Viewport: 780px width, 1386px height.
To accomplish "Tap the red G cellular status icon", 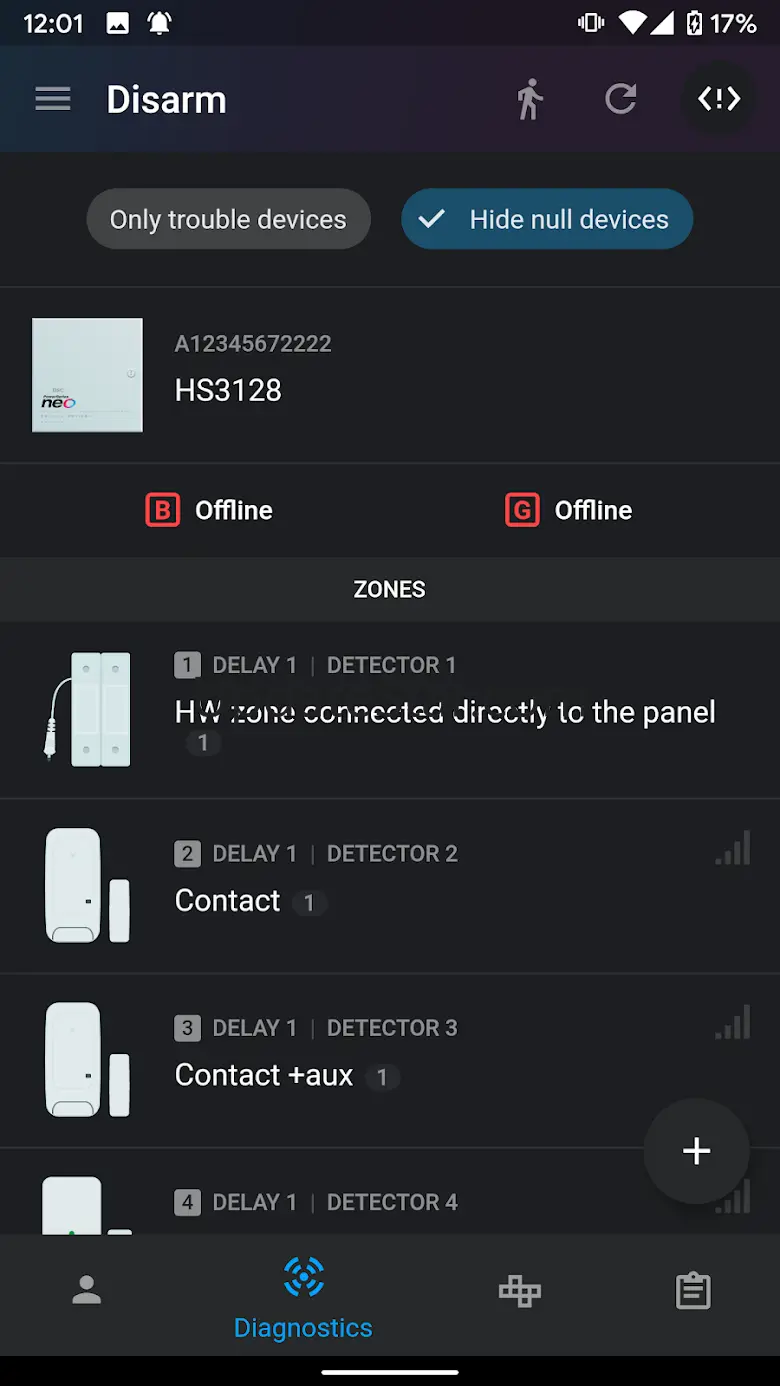I will tap(522, 510).
